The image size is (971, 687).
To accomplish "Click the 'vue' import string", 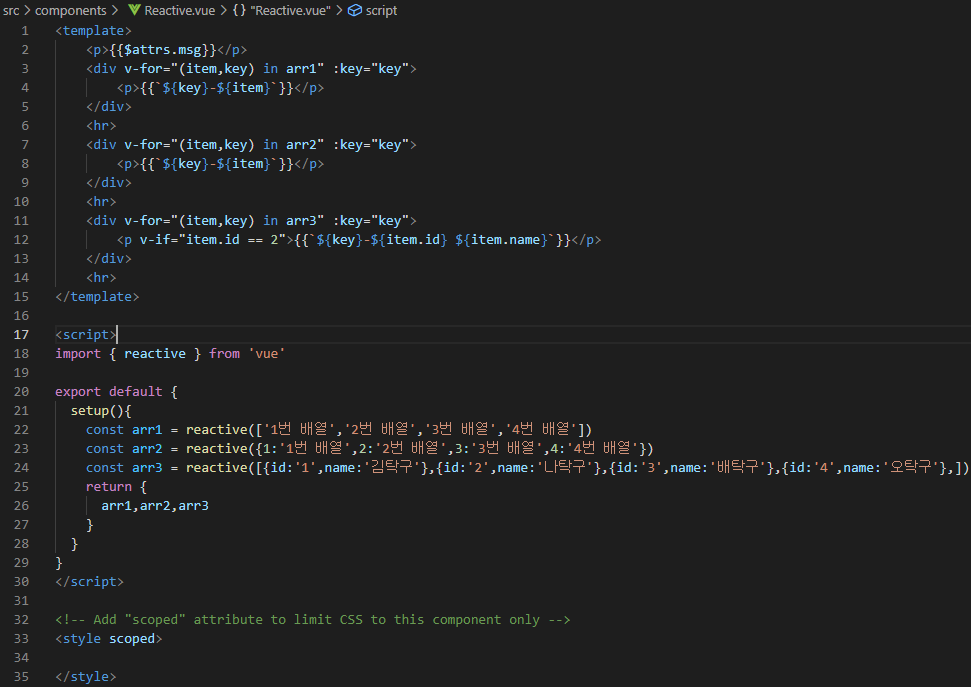I will click(x=267, y=354).
